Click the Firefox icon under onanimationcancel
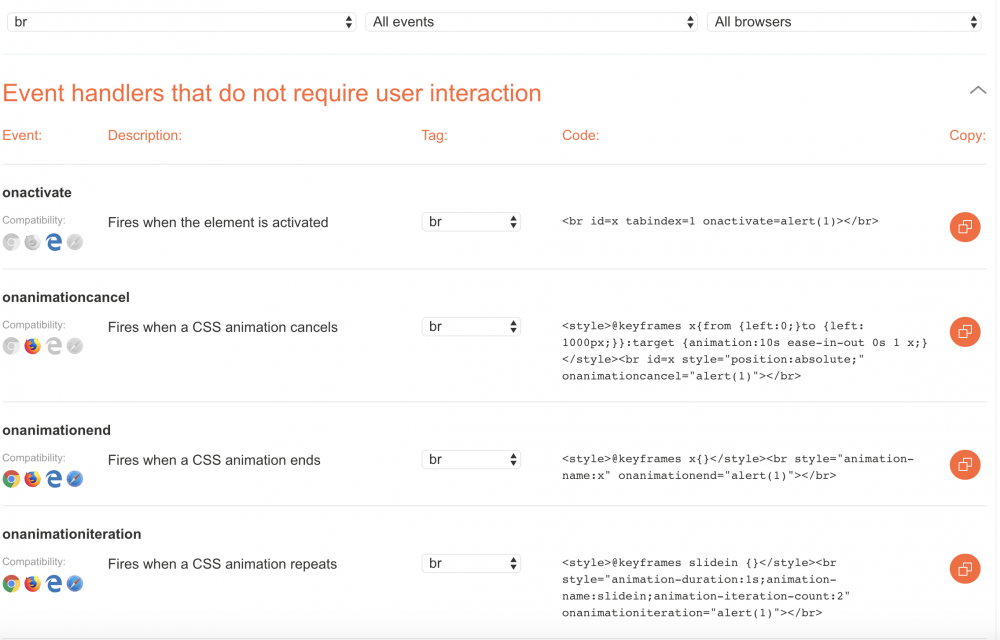This screenshot has height=640, width=1000. [32, 345]
